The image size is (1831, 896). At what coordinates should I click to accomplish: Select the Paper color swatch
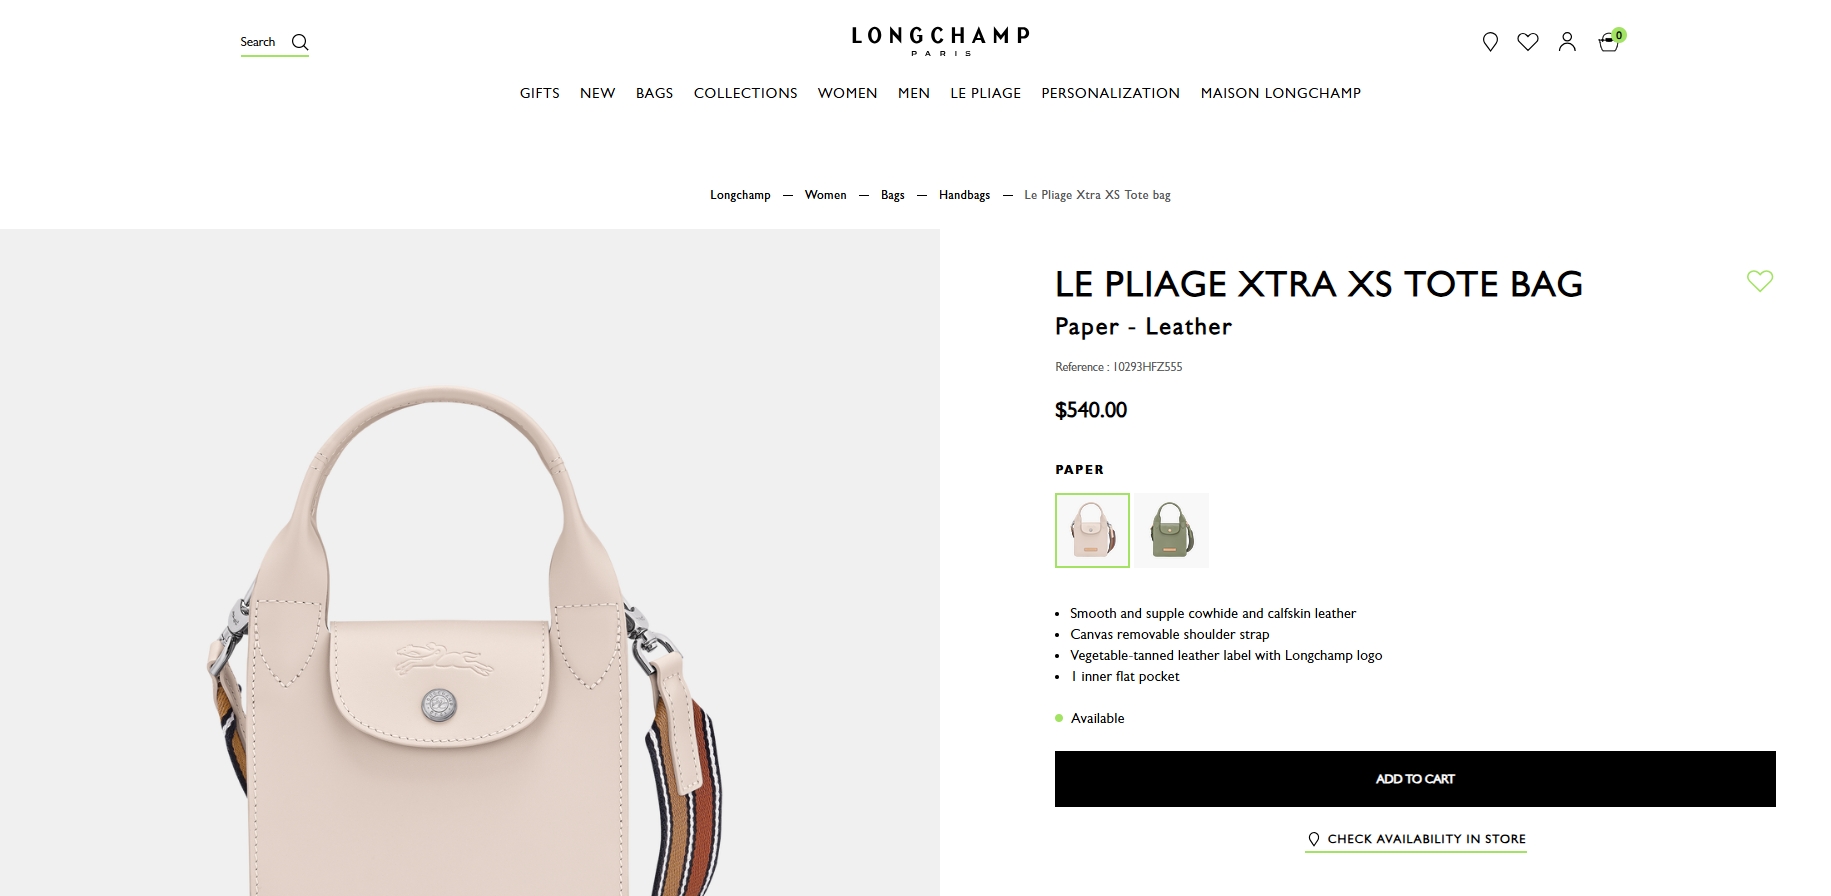click(1092, 530)
